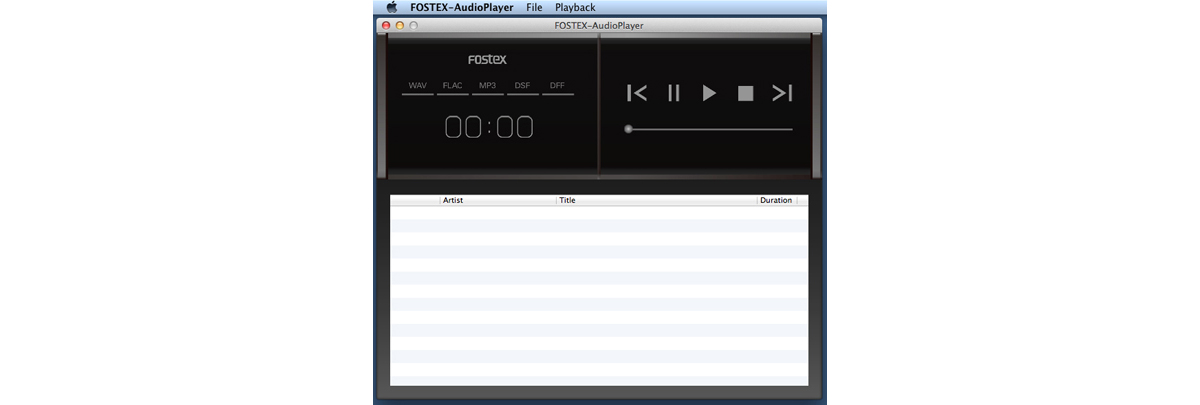Click the playback position slider knob
This screenshot has height=405, width=1200.
coord(628,129)
